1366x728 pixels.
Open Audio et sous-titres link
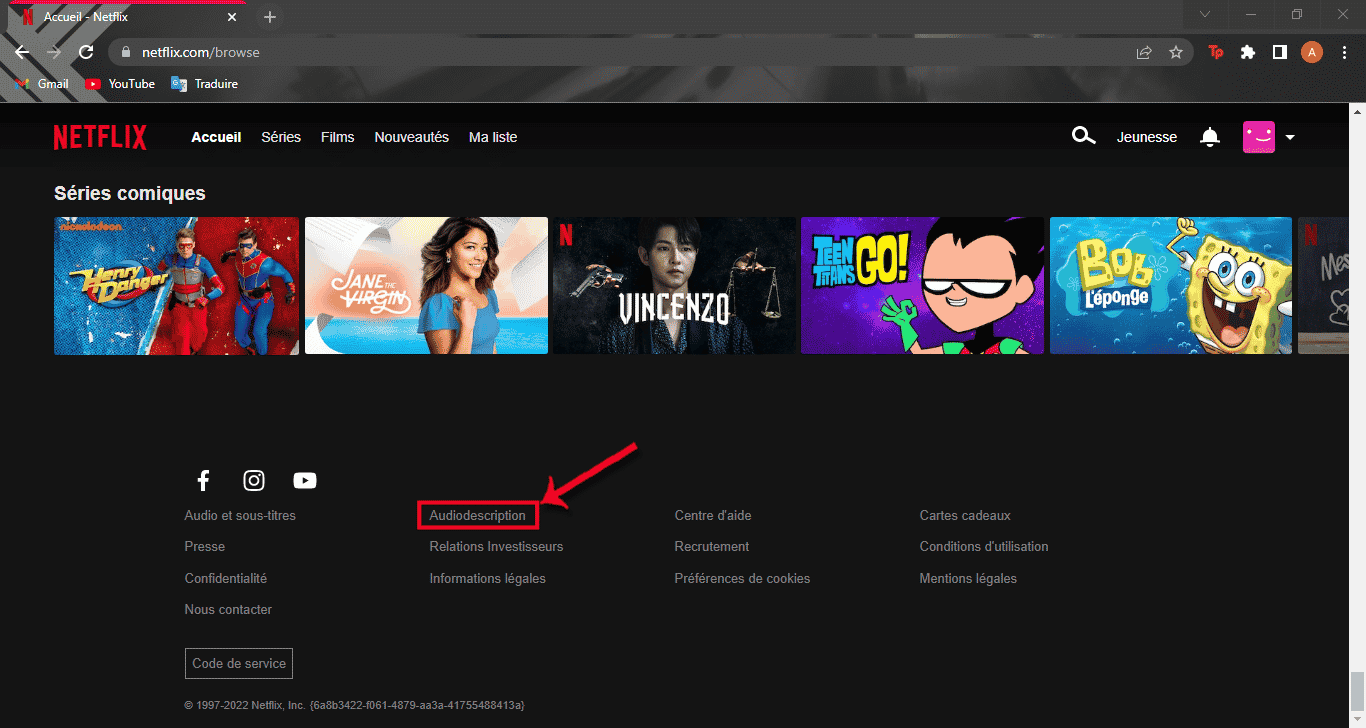click(x=240, y=516)
